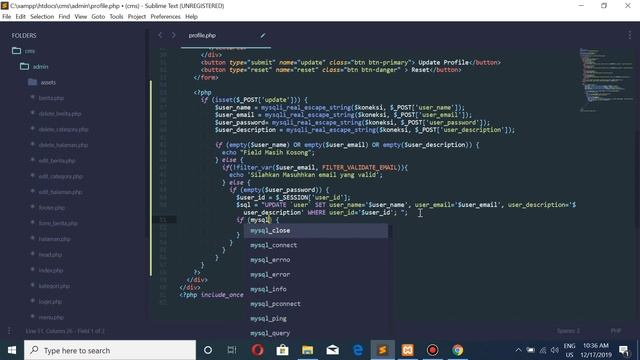Open the tab options three-dot menu
The height and width of the screenshot is (360, 640).
(630, 36)
